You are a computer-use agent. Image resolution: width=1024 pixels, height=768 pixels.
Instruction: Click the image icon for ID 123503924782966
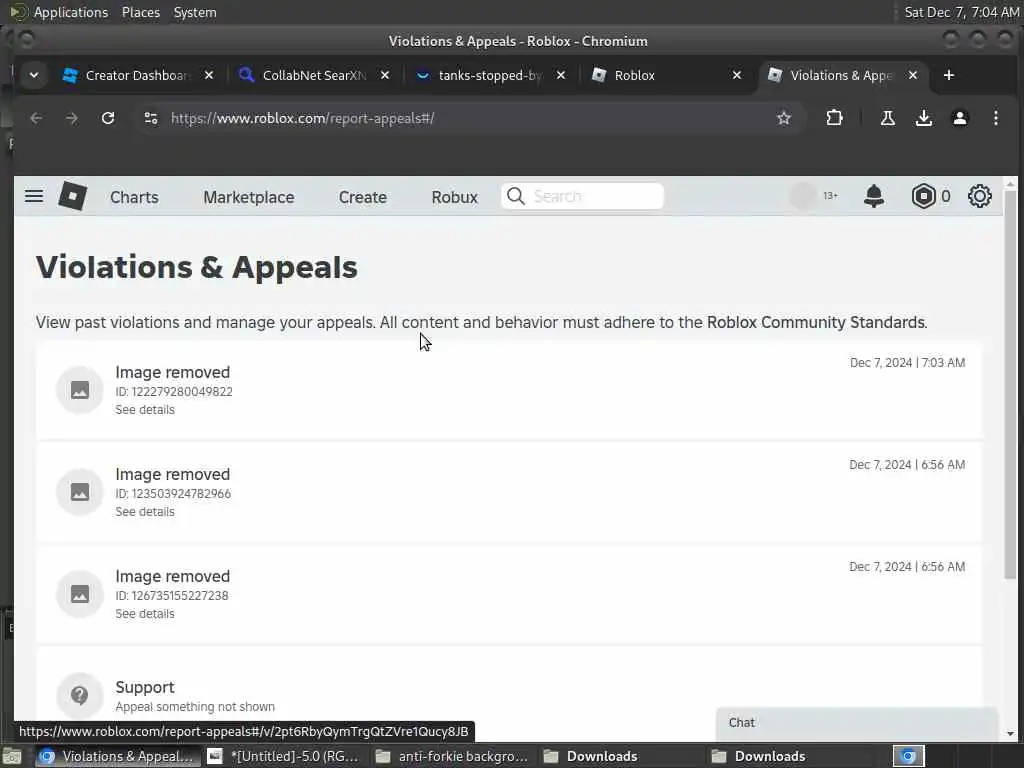click(80, 492)
